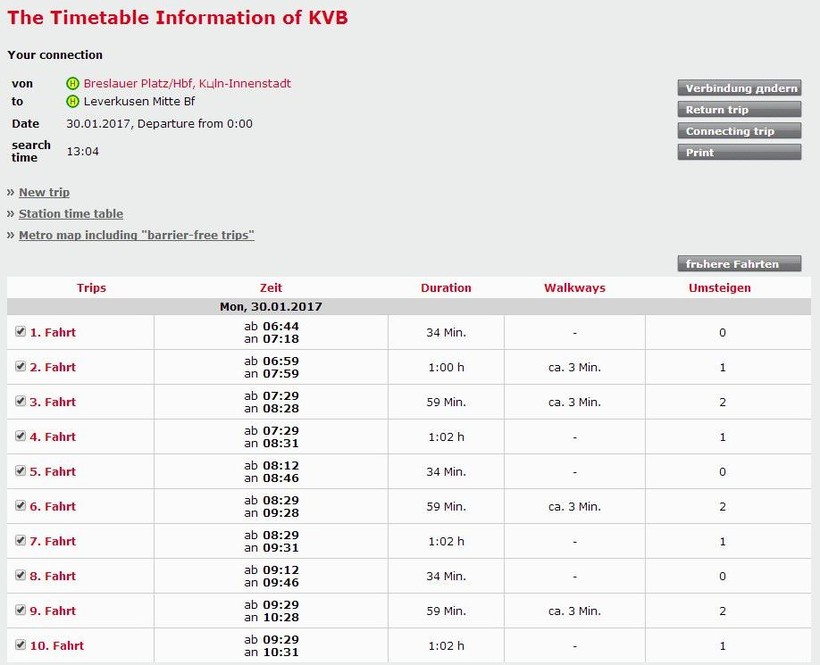
Task: Click the green stop icon beside Breslauer Platz/Hbf
Action: pyautogui.click(x=72, y=84)
